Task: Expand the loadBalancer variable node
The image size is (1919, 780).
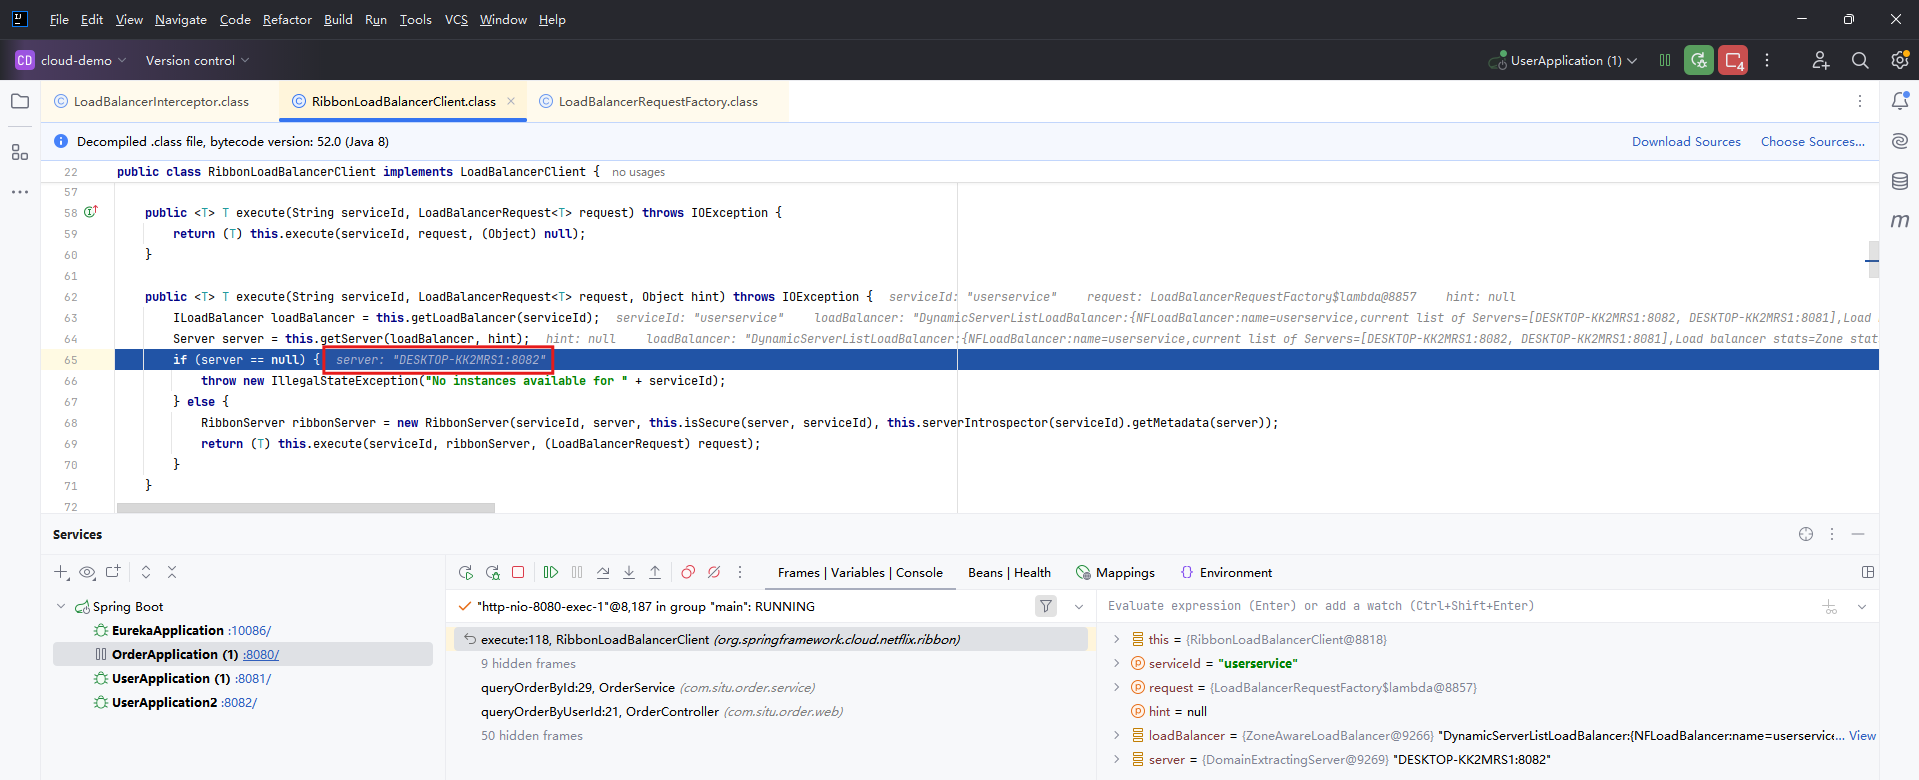Action: point(1117,735)
